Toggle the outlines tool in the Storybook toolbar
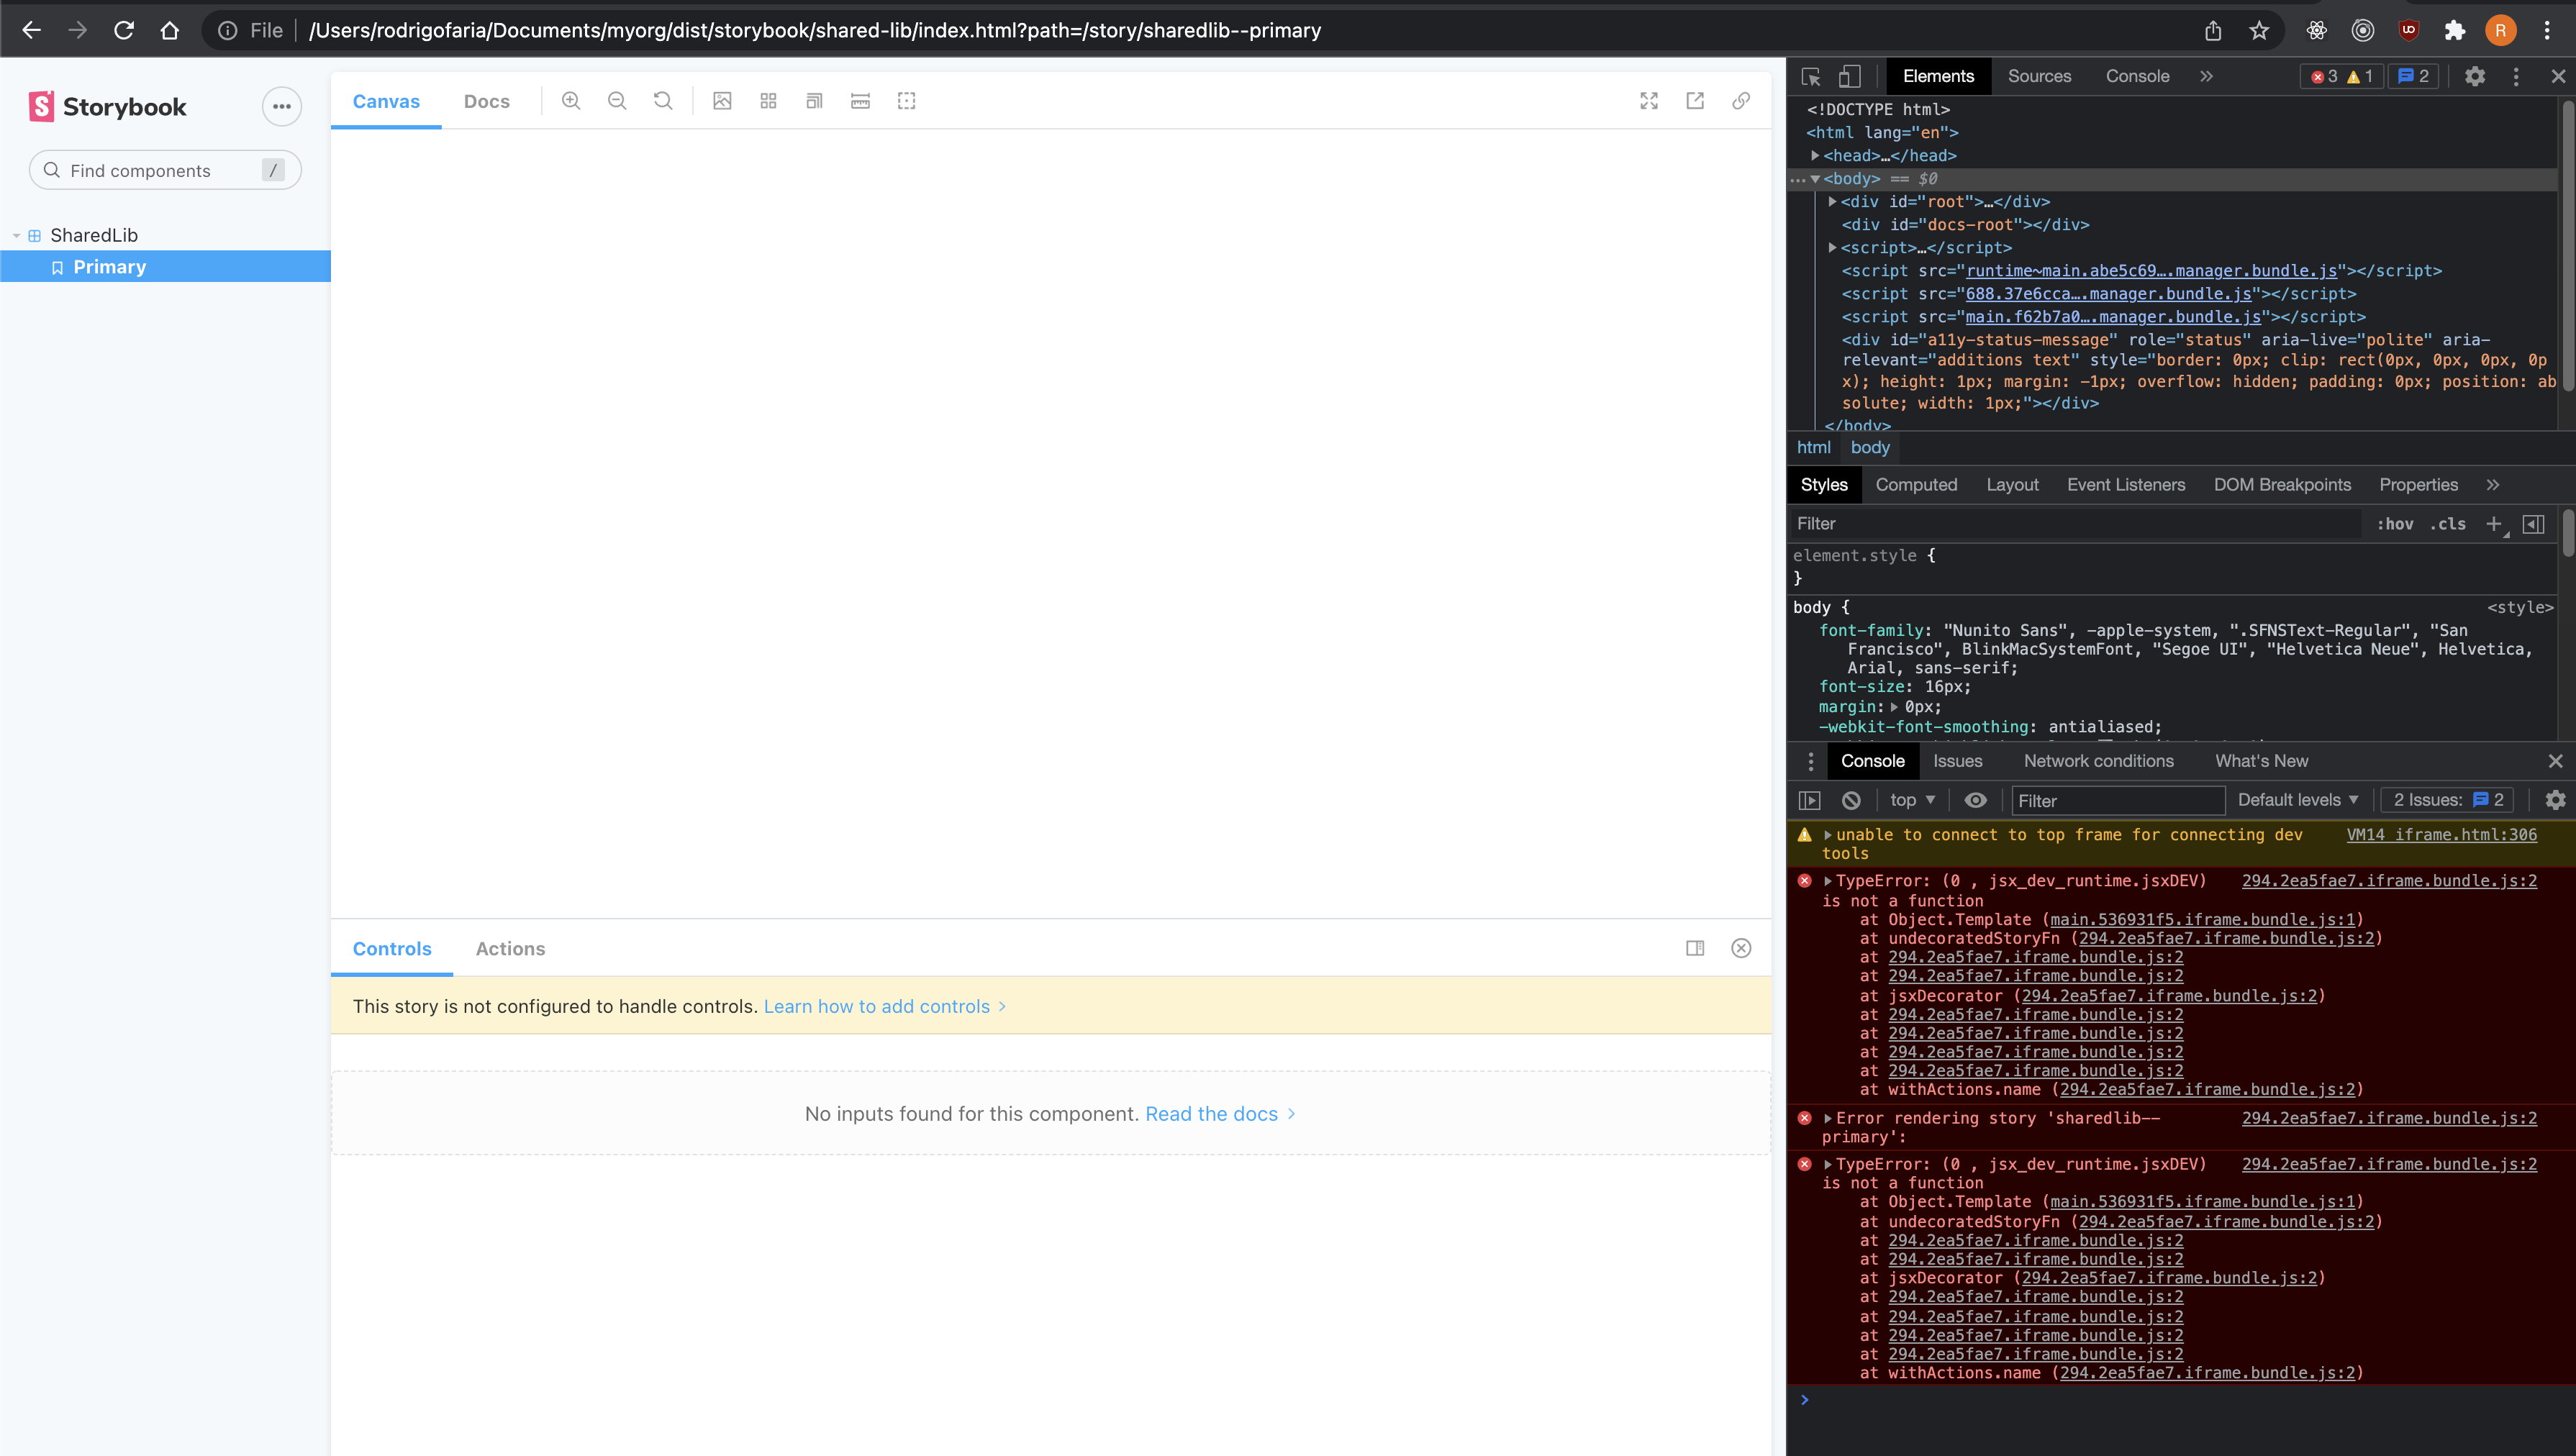The height and width of the screenshot is (1456, 2576). (x=906, y=101)
